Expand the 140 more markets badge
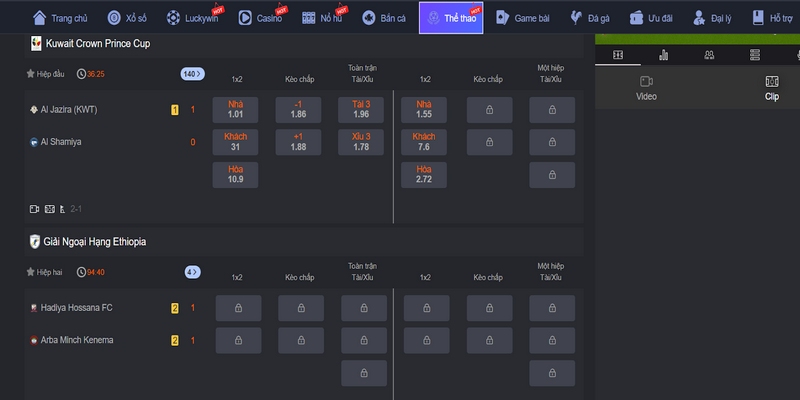The image size is (800, 400). tap(191, 74)
